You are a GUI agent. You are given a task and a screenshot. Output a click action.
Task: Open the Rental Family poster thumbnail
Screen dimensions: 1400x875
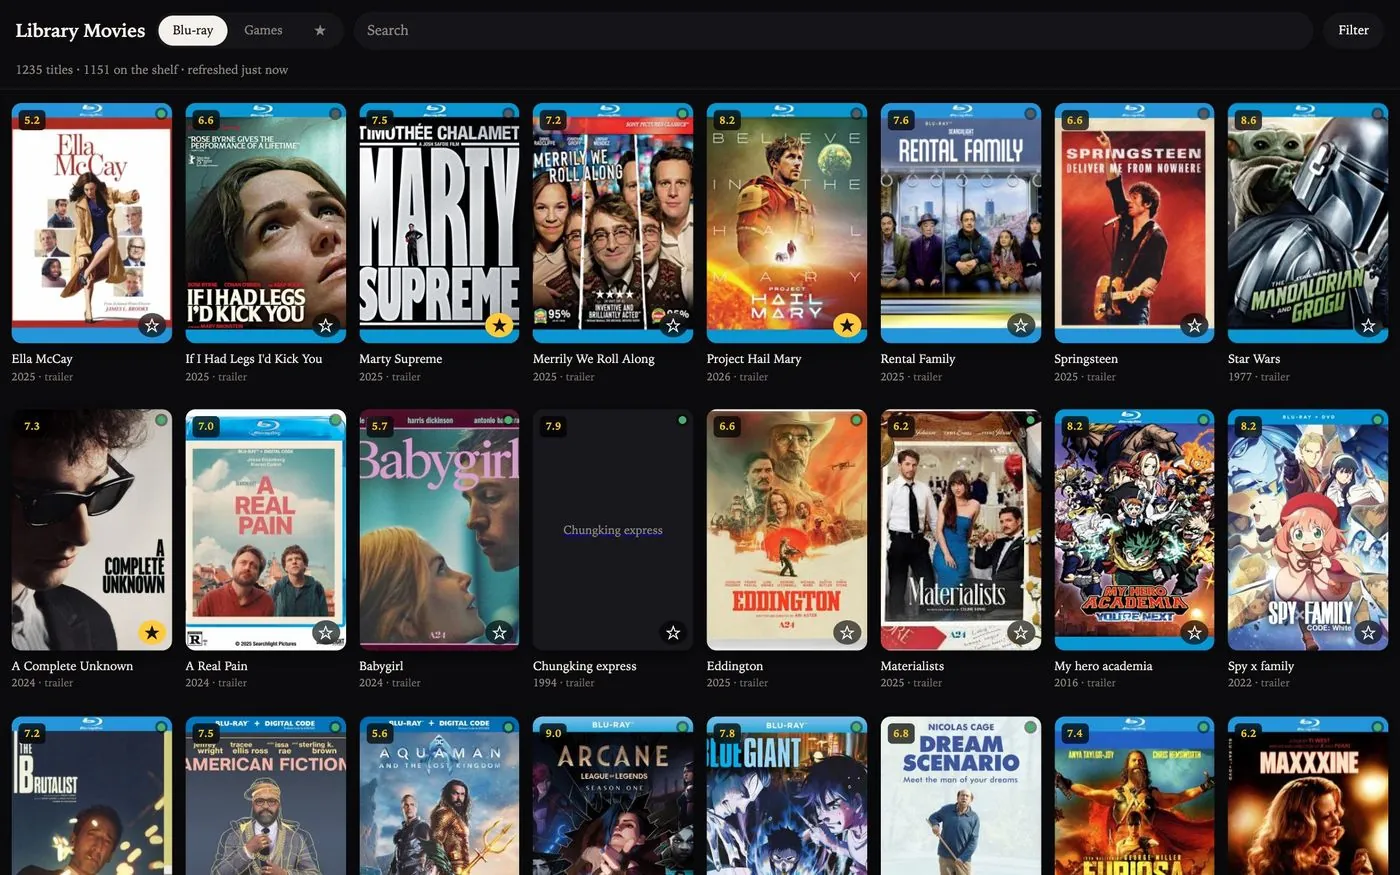pyautogui.click(x=961, y=223)
